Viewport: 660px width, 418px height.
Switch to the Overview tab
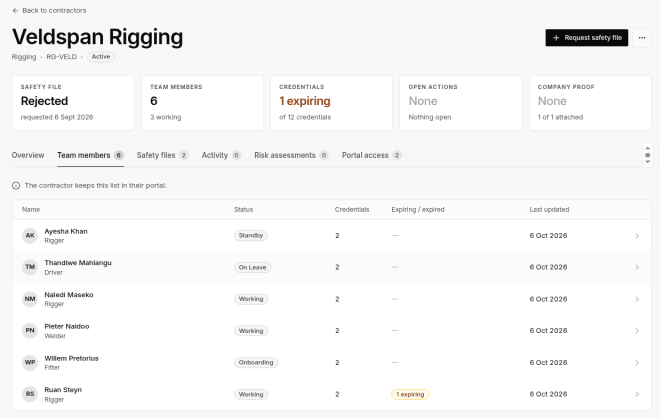coord(28,155)
